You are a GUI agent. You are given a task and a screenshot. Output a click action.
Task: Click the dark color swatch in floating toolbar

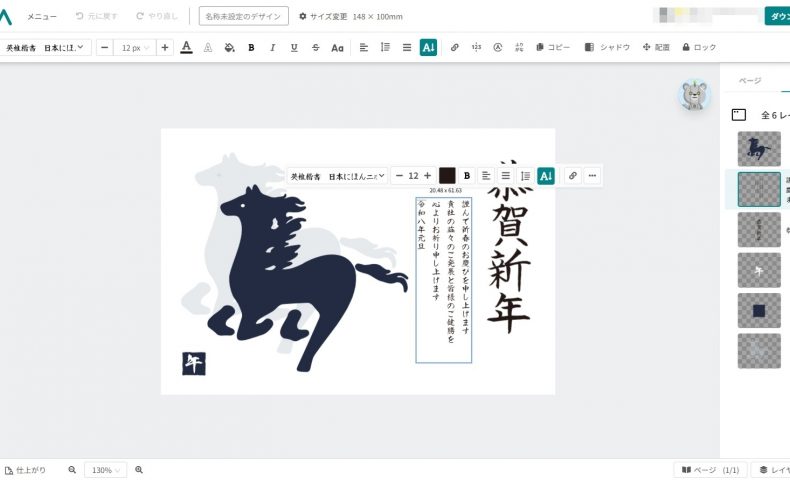point(447,176)
